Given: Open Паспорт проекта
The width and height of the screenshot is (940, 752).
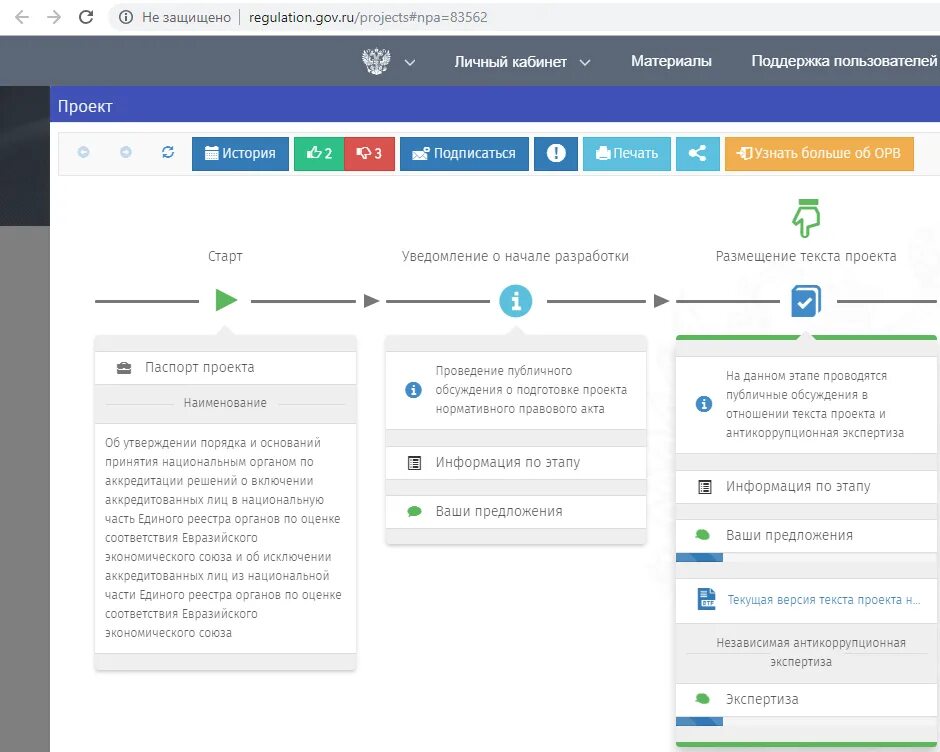Looking at the screenshot, I should [x=225, y=368].
